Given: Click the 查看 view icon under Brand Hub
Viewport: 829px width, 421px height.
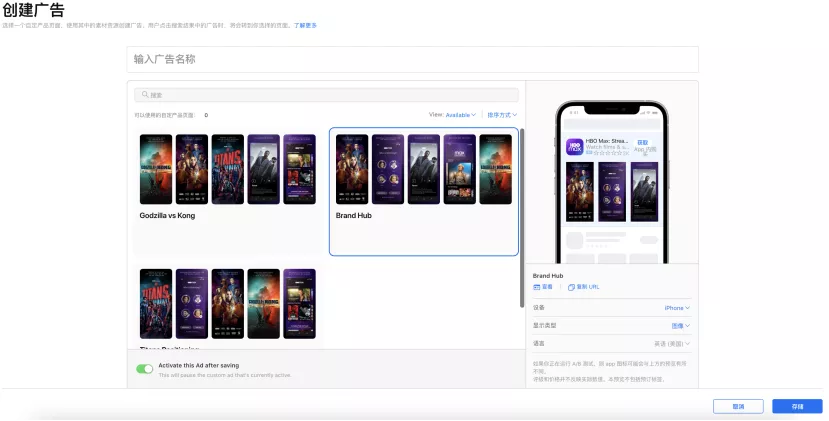Looking at the screenshot, I should (x=537, y=287).
